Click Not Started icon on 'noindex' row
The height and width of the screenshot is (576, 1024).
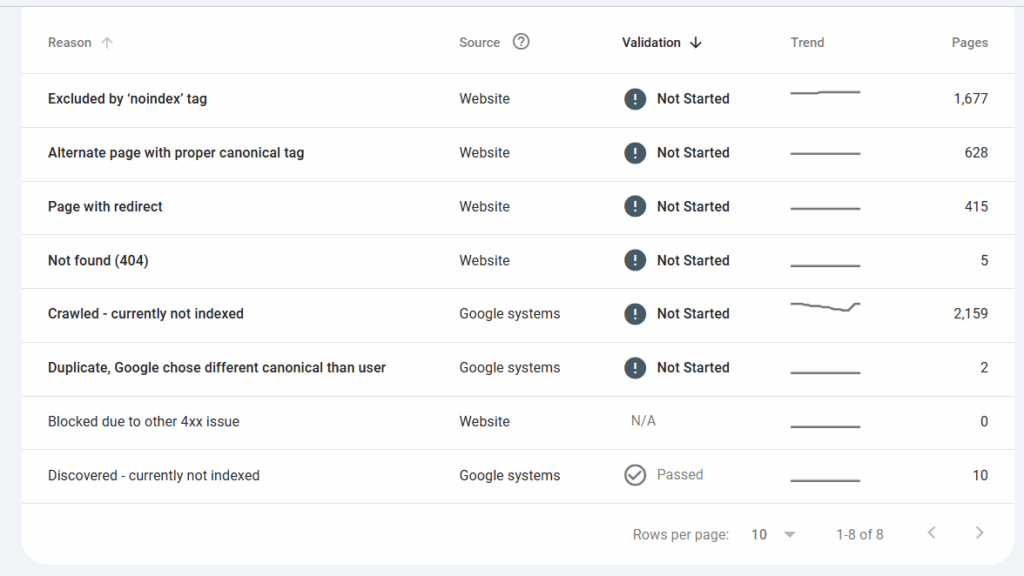(x=635, y=99)
